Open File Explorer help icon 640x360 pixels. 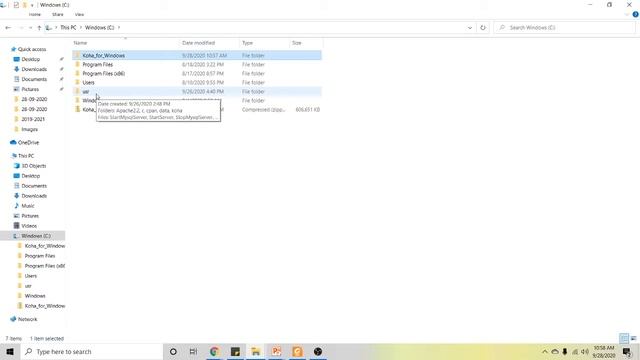[x=636, y=14]
